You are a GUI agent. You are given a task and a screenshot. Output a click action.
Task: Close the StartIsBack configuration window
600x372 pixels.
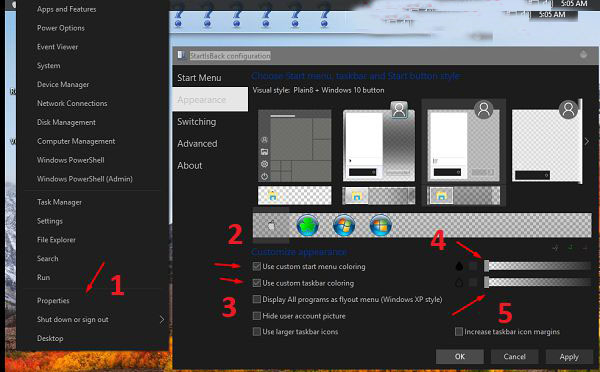(x=583, y=55)
